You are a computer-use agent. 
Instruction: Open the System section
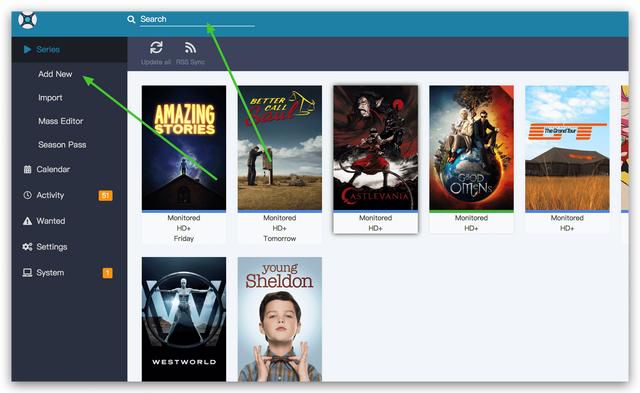pyautogui.click(x=43, y=273)
